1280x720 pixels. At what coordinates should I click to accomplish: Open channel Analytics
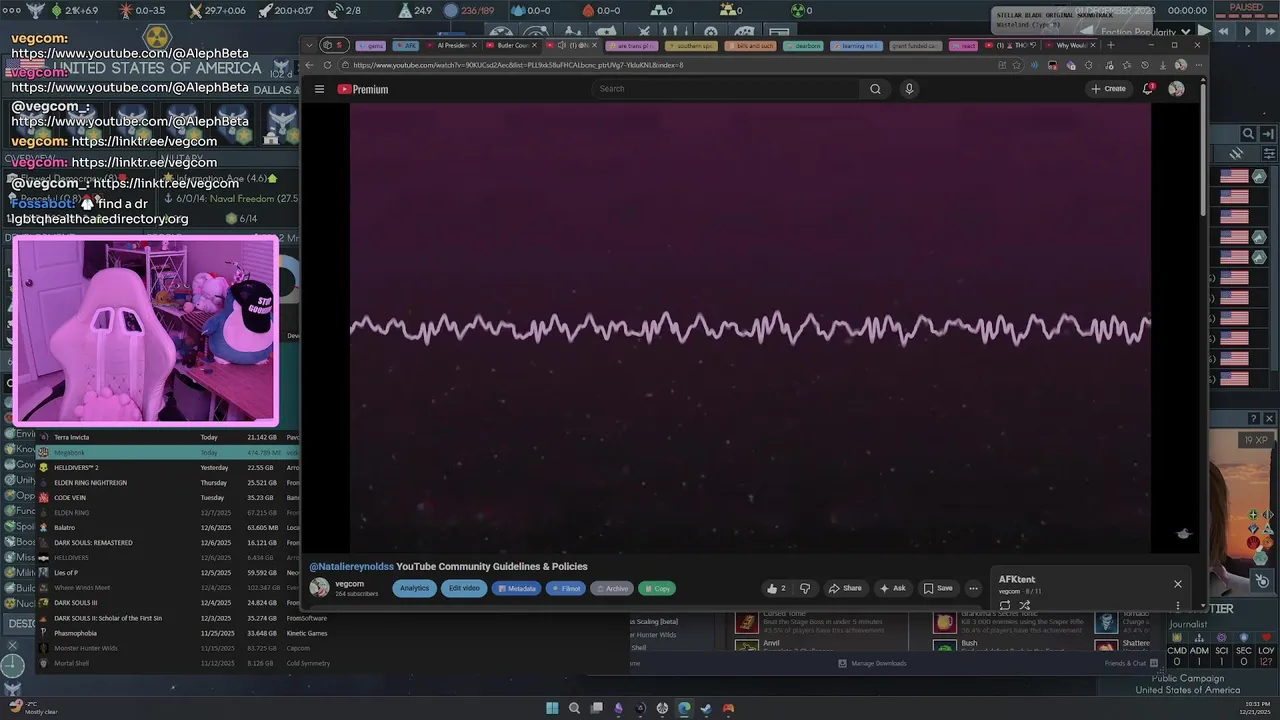tap(414, 588)
